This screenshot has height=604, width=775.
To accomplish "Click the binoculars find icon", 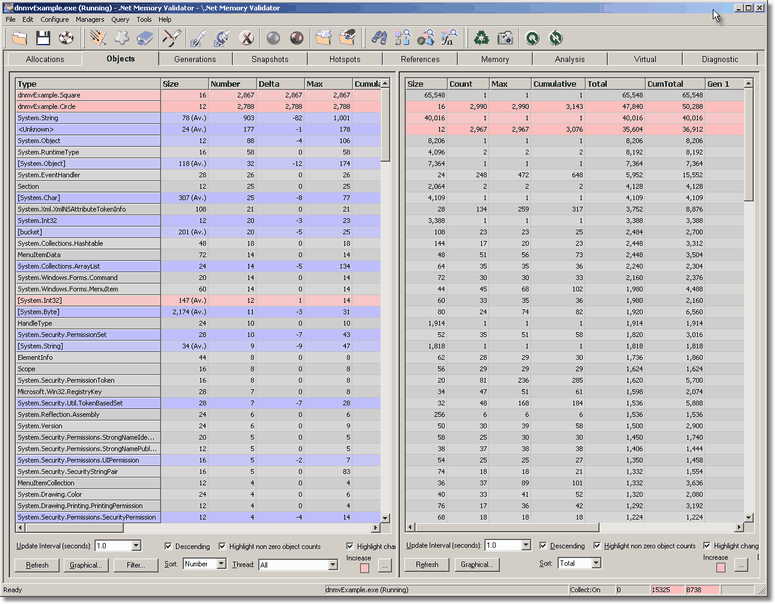I will (x=379, y=38).
